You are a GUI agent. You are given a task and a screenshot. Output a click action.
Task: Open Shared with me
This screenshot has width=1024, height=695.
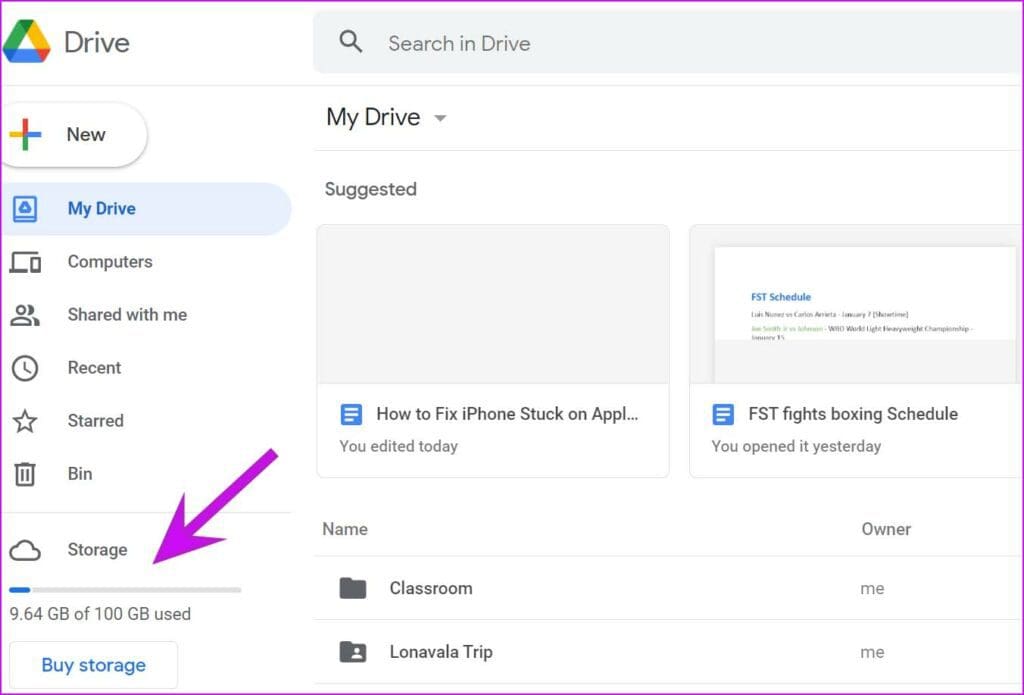(x=127, y=315)
